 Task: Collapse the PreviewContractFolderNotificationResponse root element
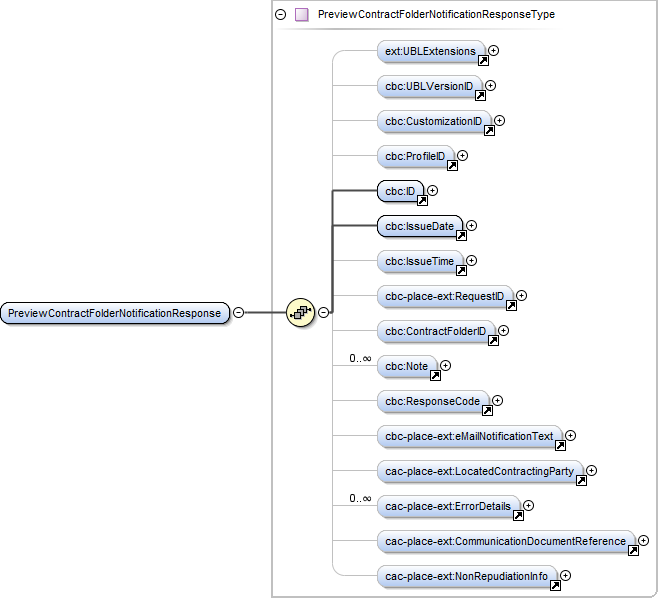tap(238, 313)
